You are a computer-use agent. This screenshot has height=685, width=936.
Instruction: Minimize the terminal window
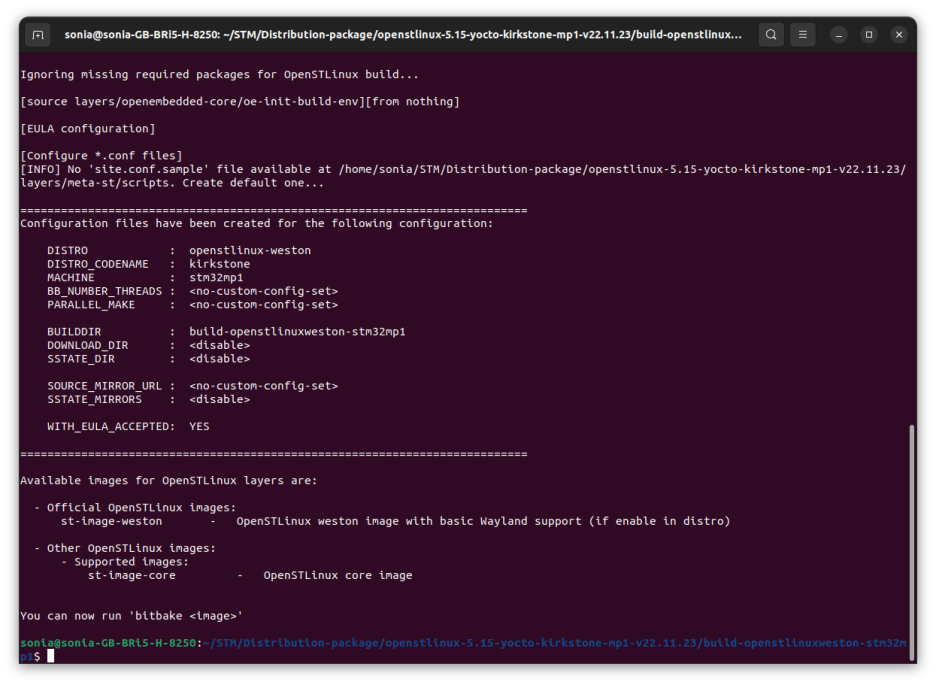pyautogui.click(x=839, y=35)
